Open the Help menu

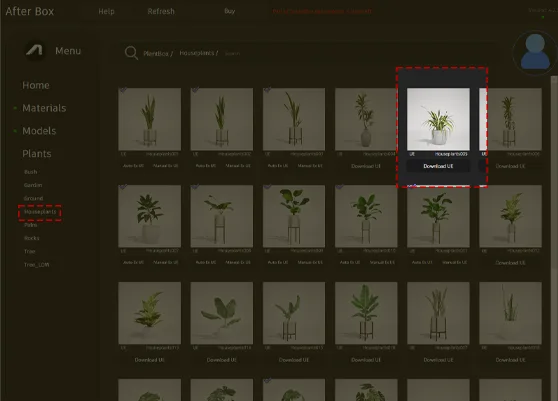pos(106,11)
